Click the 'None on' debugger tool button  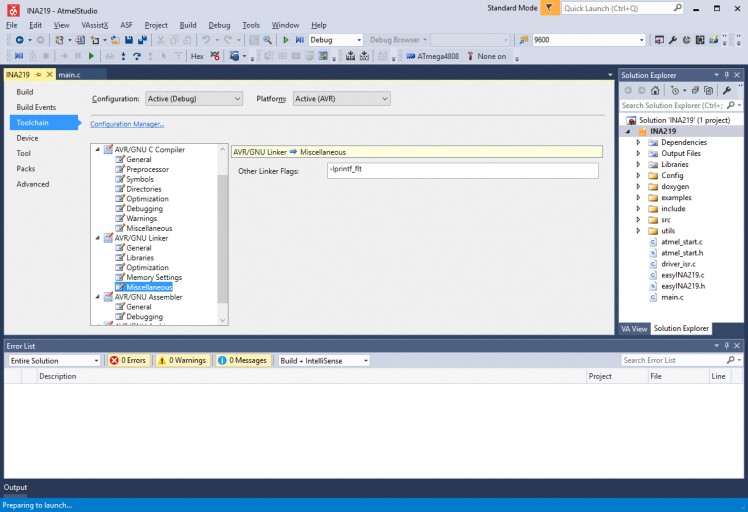(x=486, y=56)
